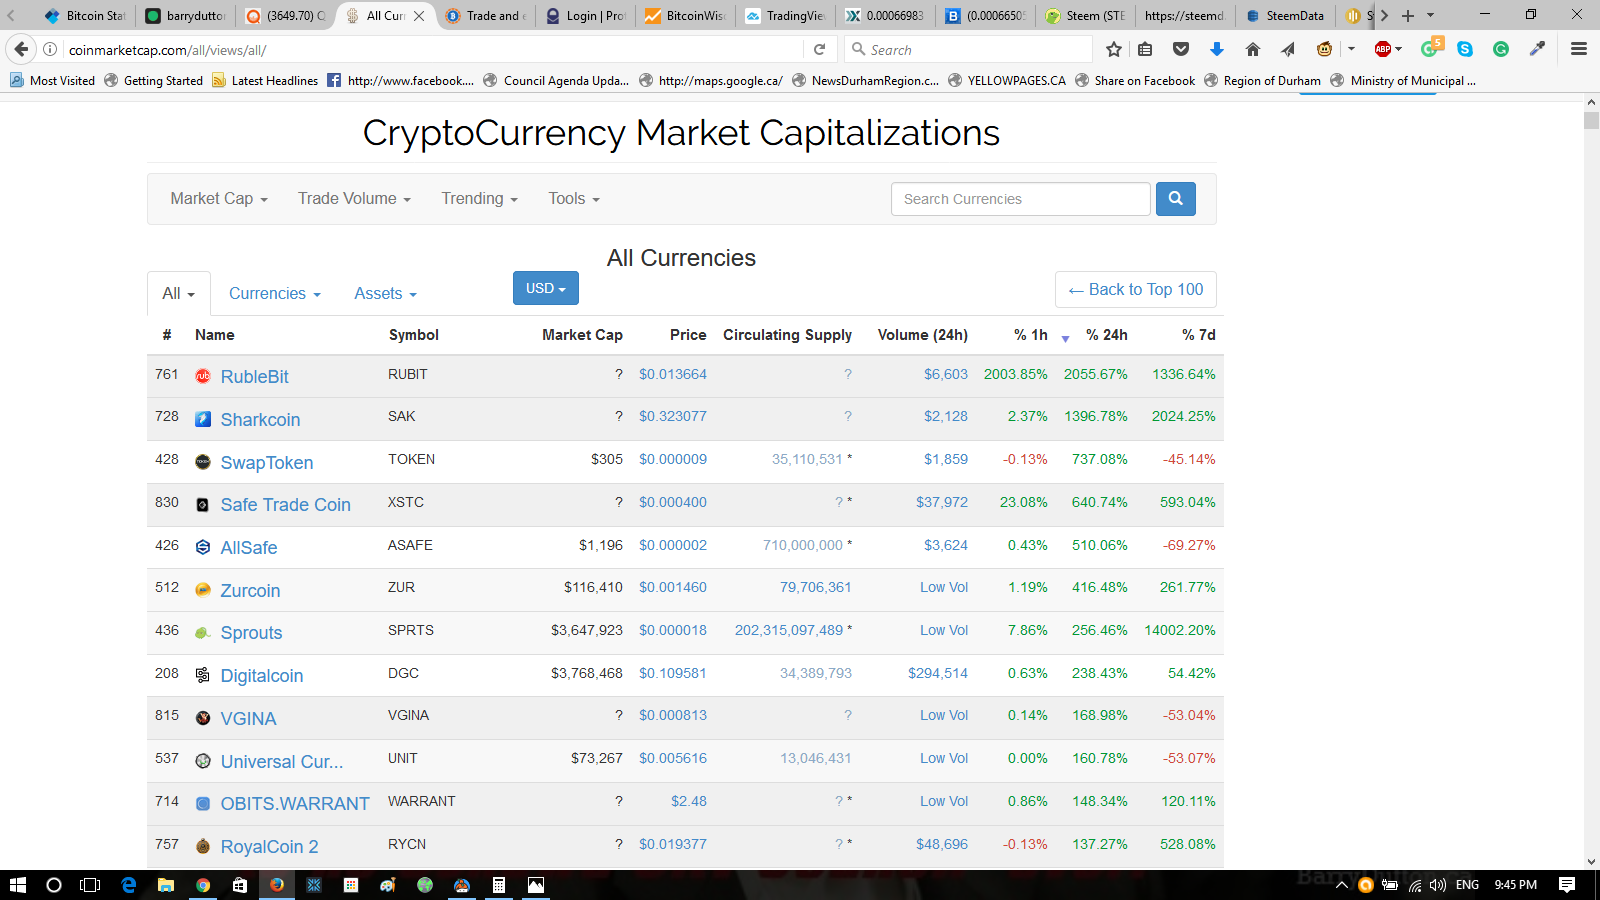This screenshot has width=1600, height=900.
Task: Switch to the TradingView browser tab
Action: 785,15
